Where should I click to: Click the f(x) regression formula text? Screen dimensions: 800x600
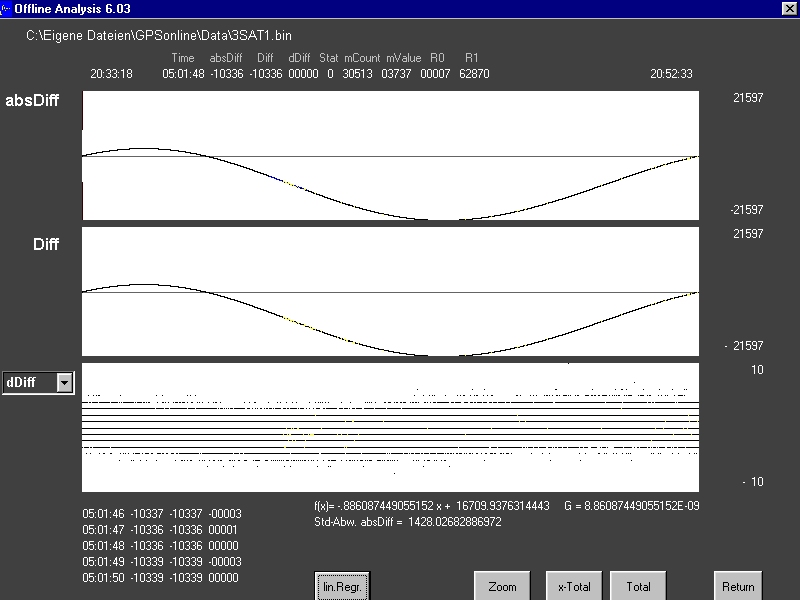[x=432, y=506]
